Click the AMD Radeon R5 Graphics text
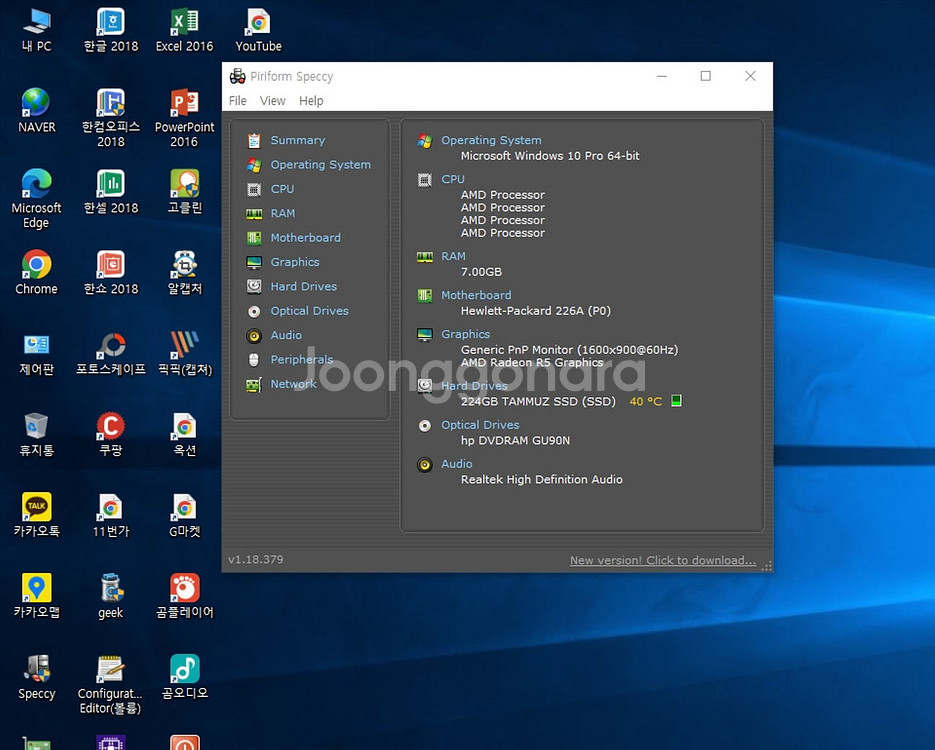The image size is (935, 750). pyautogui.click(x=532, y=362)
